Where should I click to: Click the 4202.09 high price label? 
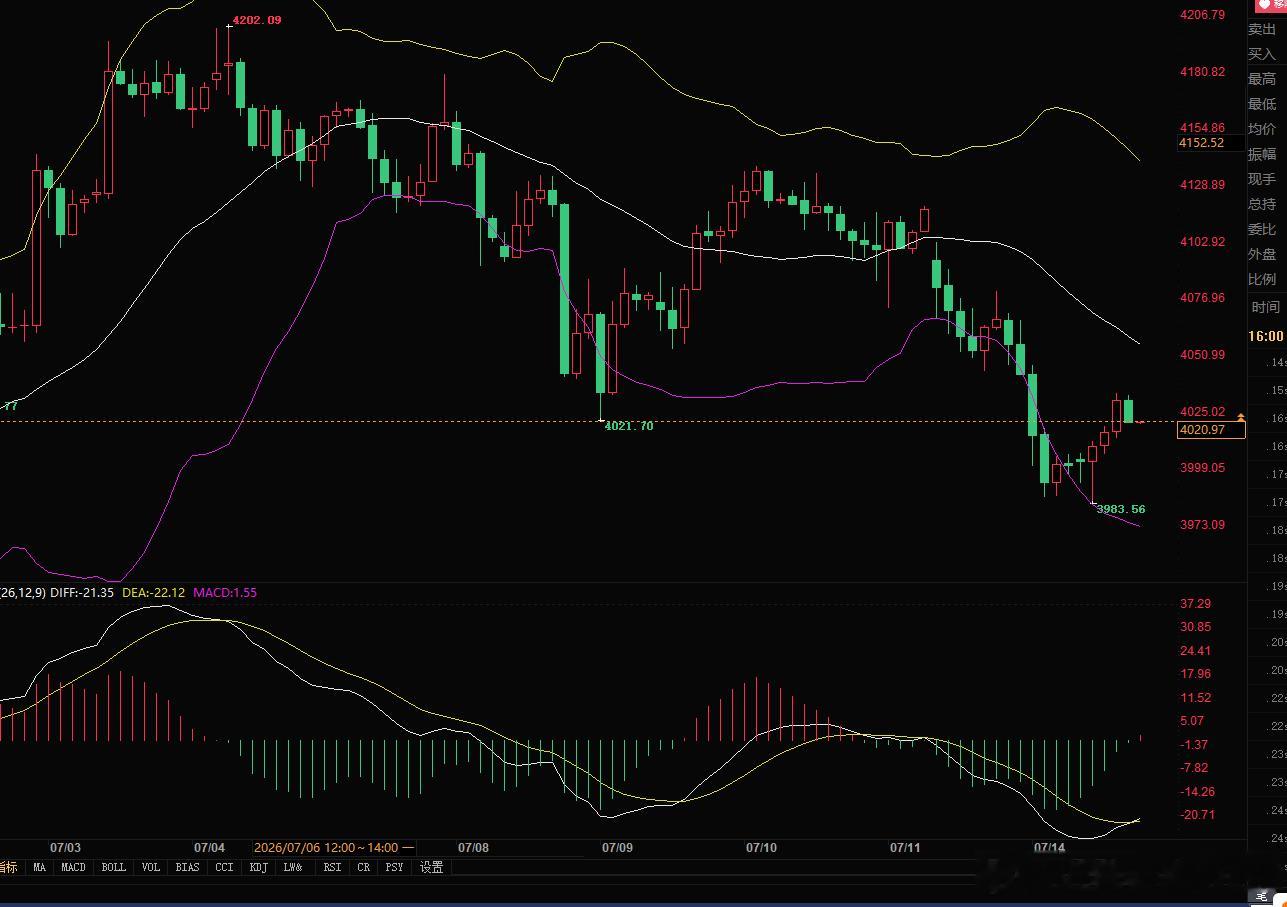tap(257, 20)
